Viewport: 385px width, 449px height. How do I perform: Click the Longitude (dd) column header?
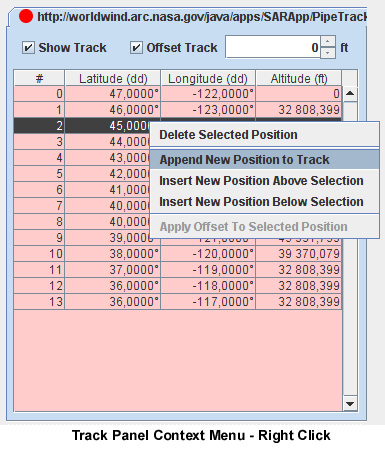click(208, 78)
